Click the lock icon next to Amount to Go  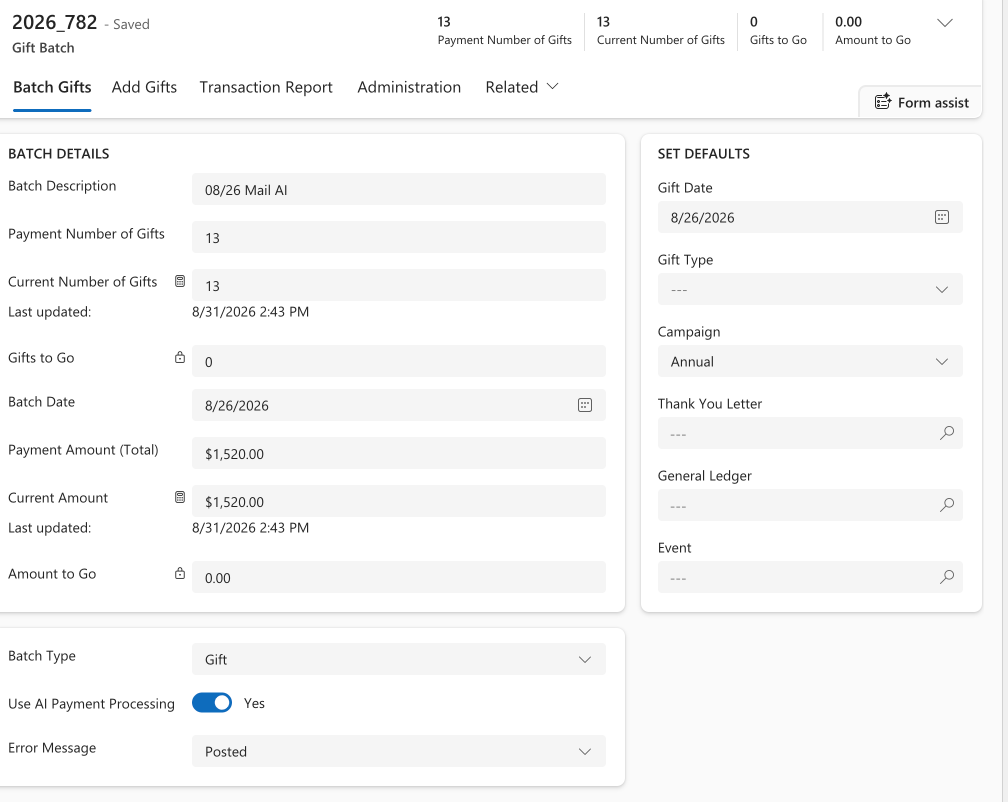click(x=180, y=573)
